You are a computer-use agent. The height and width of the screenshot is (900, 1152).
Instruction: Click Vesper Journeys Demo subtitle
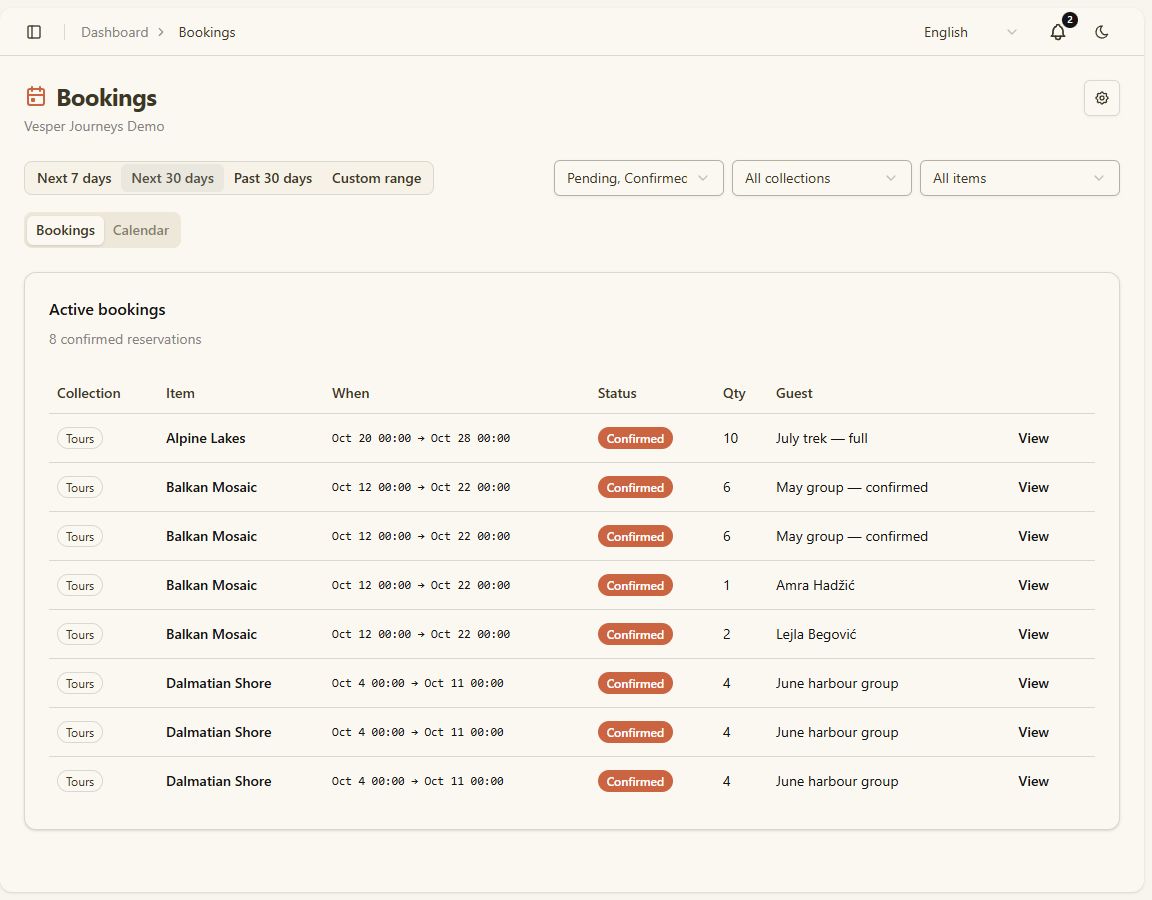[x=94, y=126]
